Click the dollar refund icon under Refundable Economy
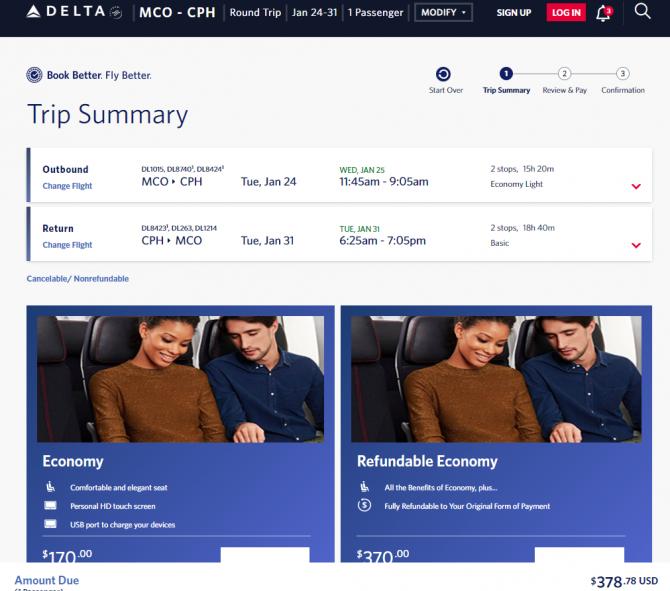This screenshot has height=591, width=670. [364, 506]
